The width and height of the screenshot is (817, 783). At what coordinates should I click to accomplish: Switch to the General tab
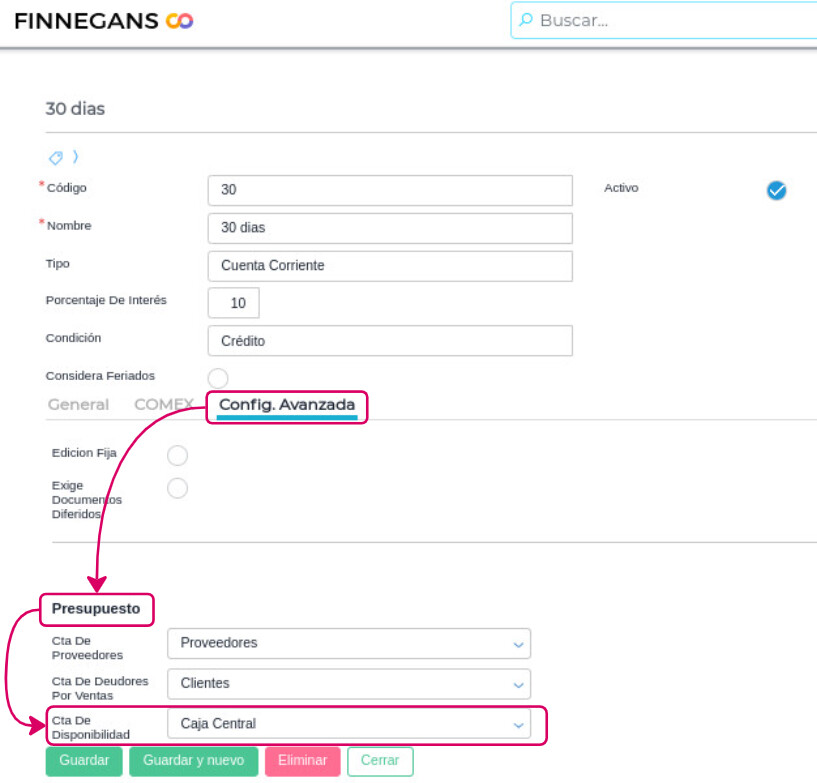pyautogui.click(x=78, y=405)
